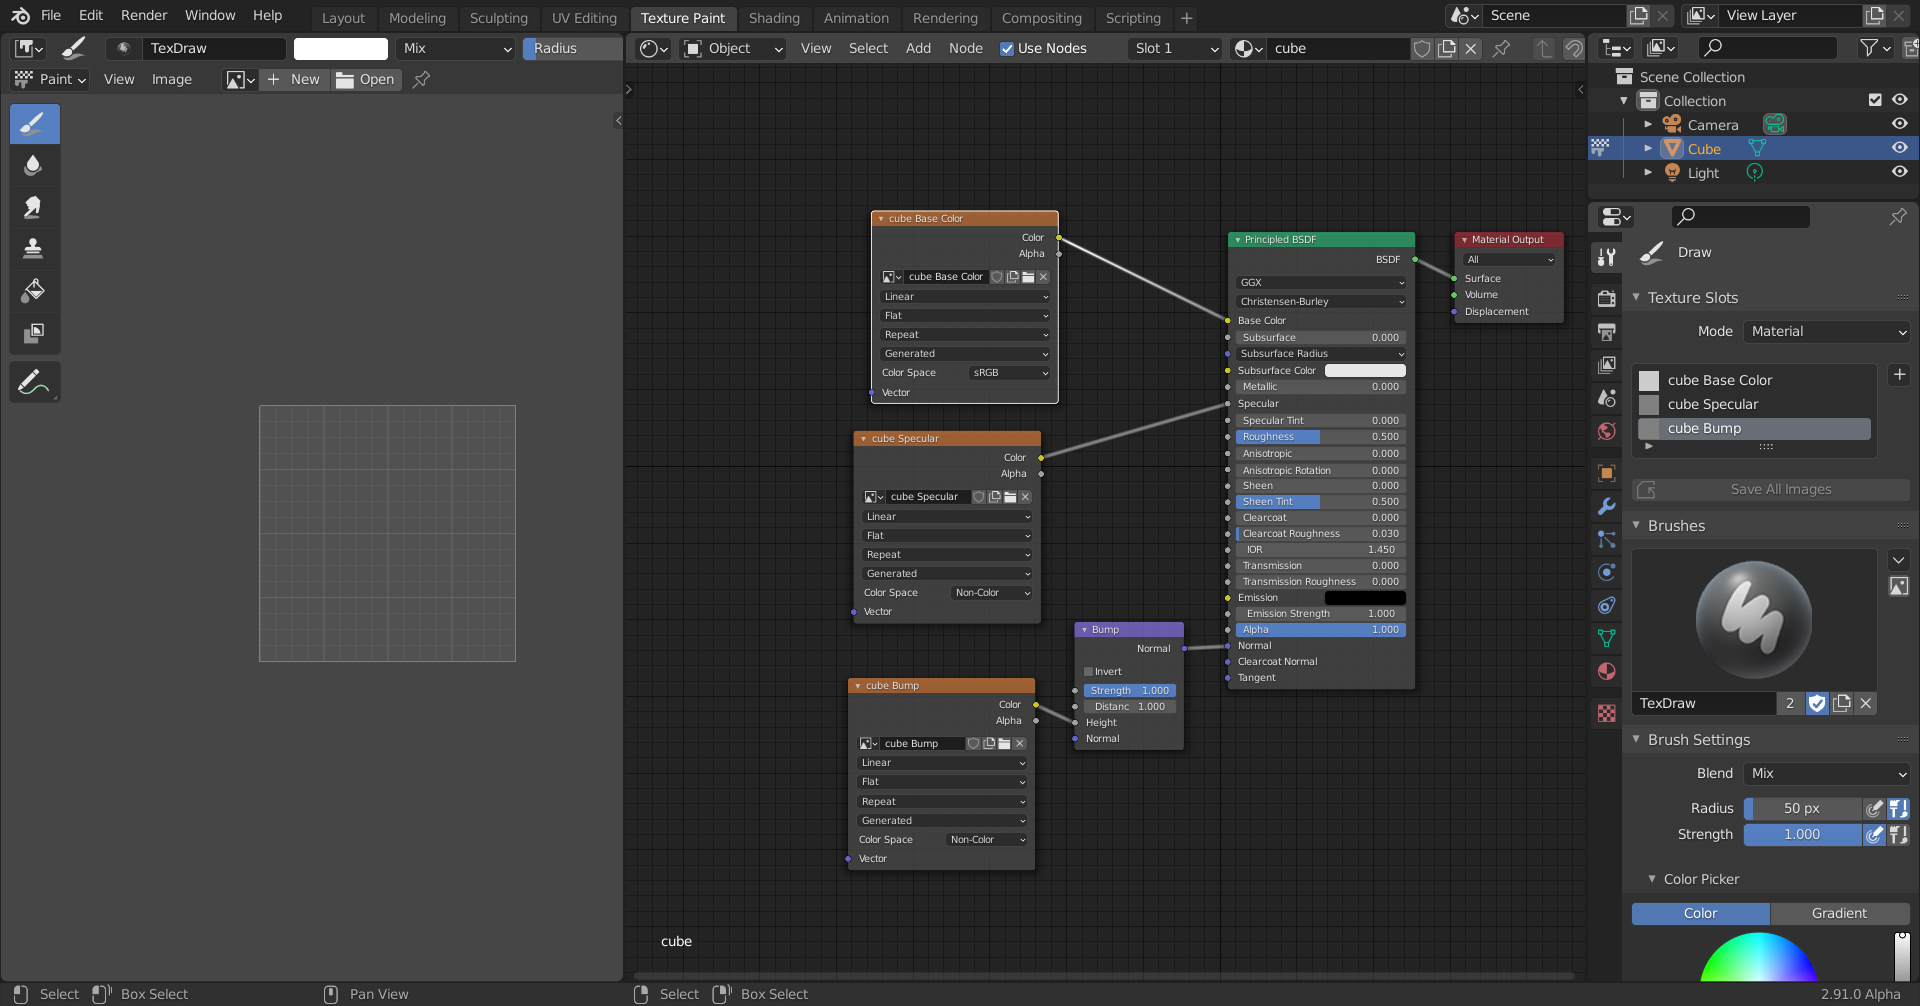Open Modifier Properties with the wrench icon
Screen dimensions: 1920x1006
1606,507
